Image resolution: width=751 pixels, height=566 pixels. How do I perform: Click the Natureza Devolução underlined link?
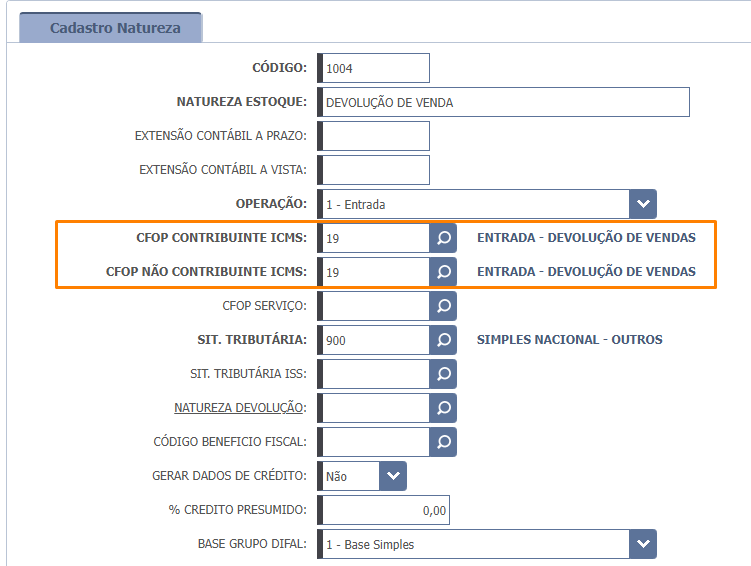click(x=240, y=408)
